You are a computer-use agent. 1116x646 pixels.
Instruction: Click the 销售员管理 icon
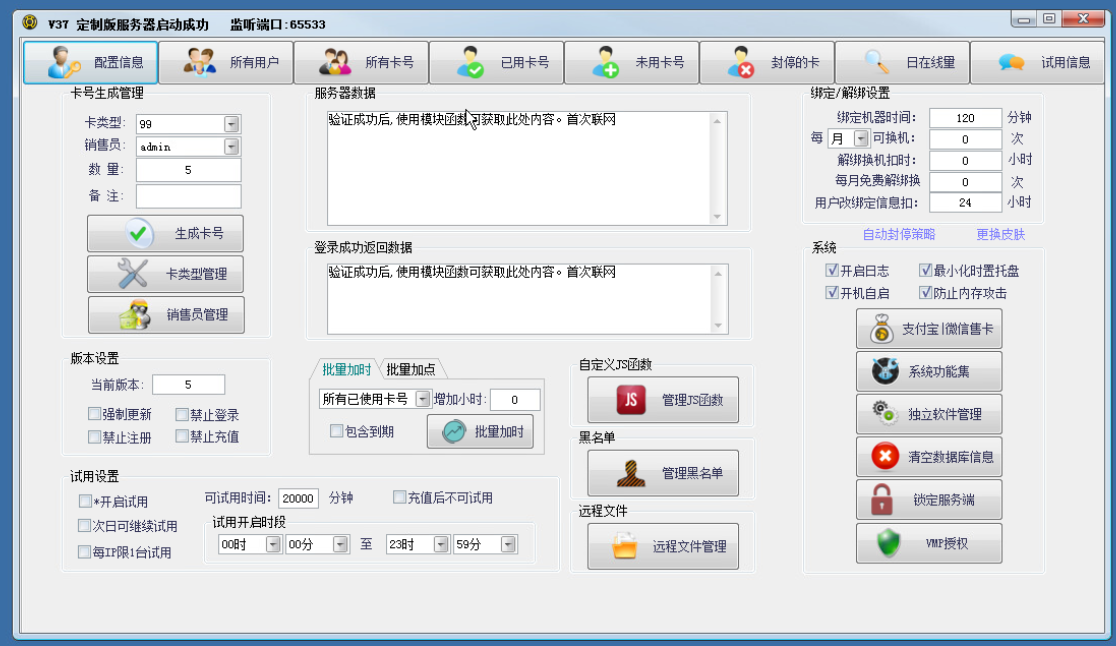(x=134, y=315)
